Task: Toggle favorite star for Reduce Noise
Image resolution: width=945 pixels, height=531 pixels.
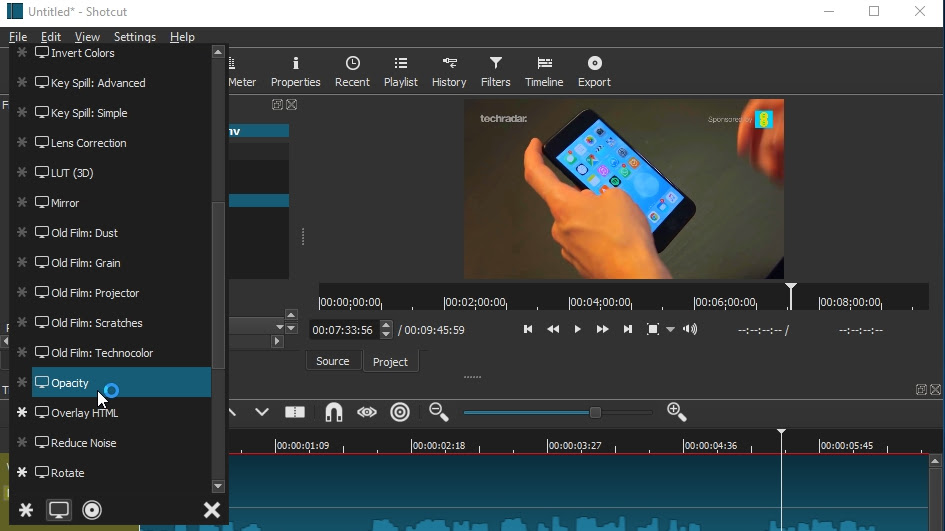Action: pyautogui.click(x=22, y=443)
